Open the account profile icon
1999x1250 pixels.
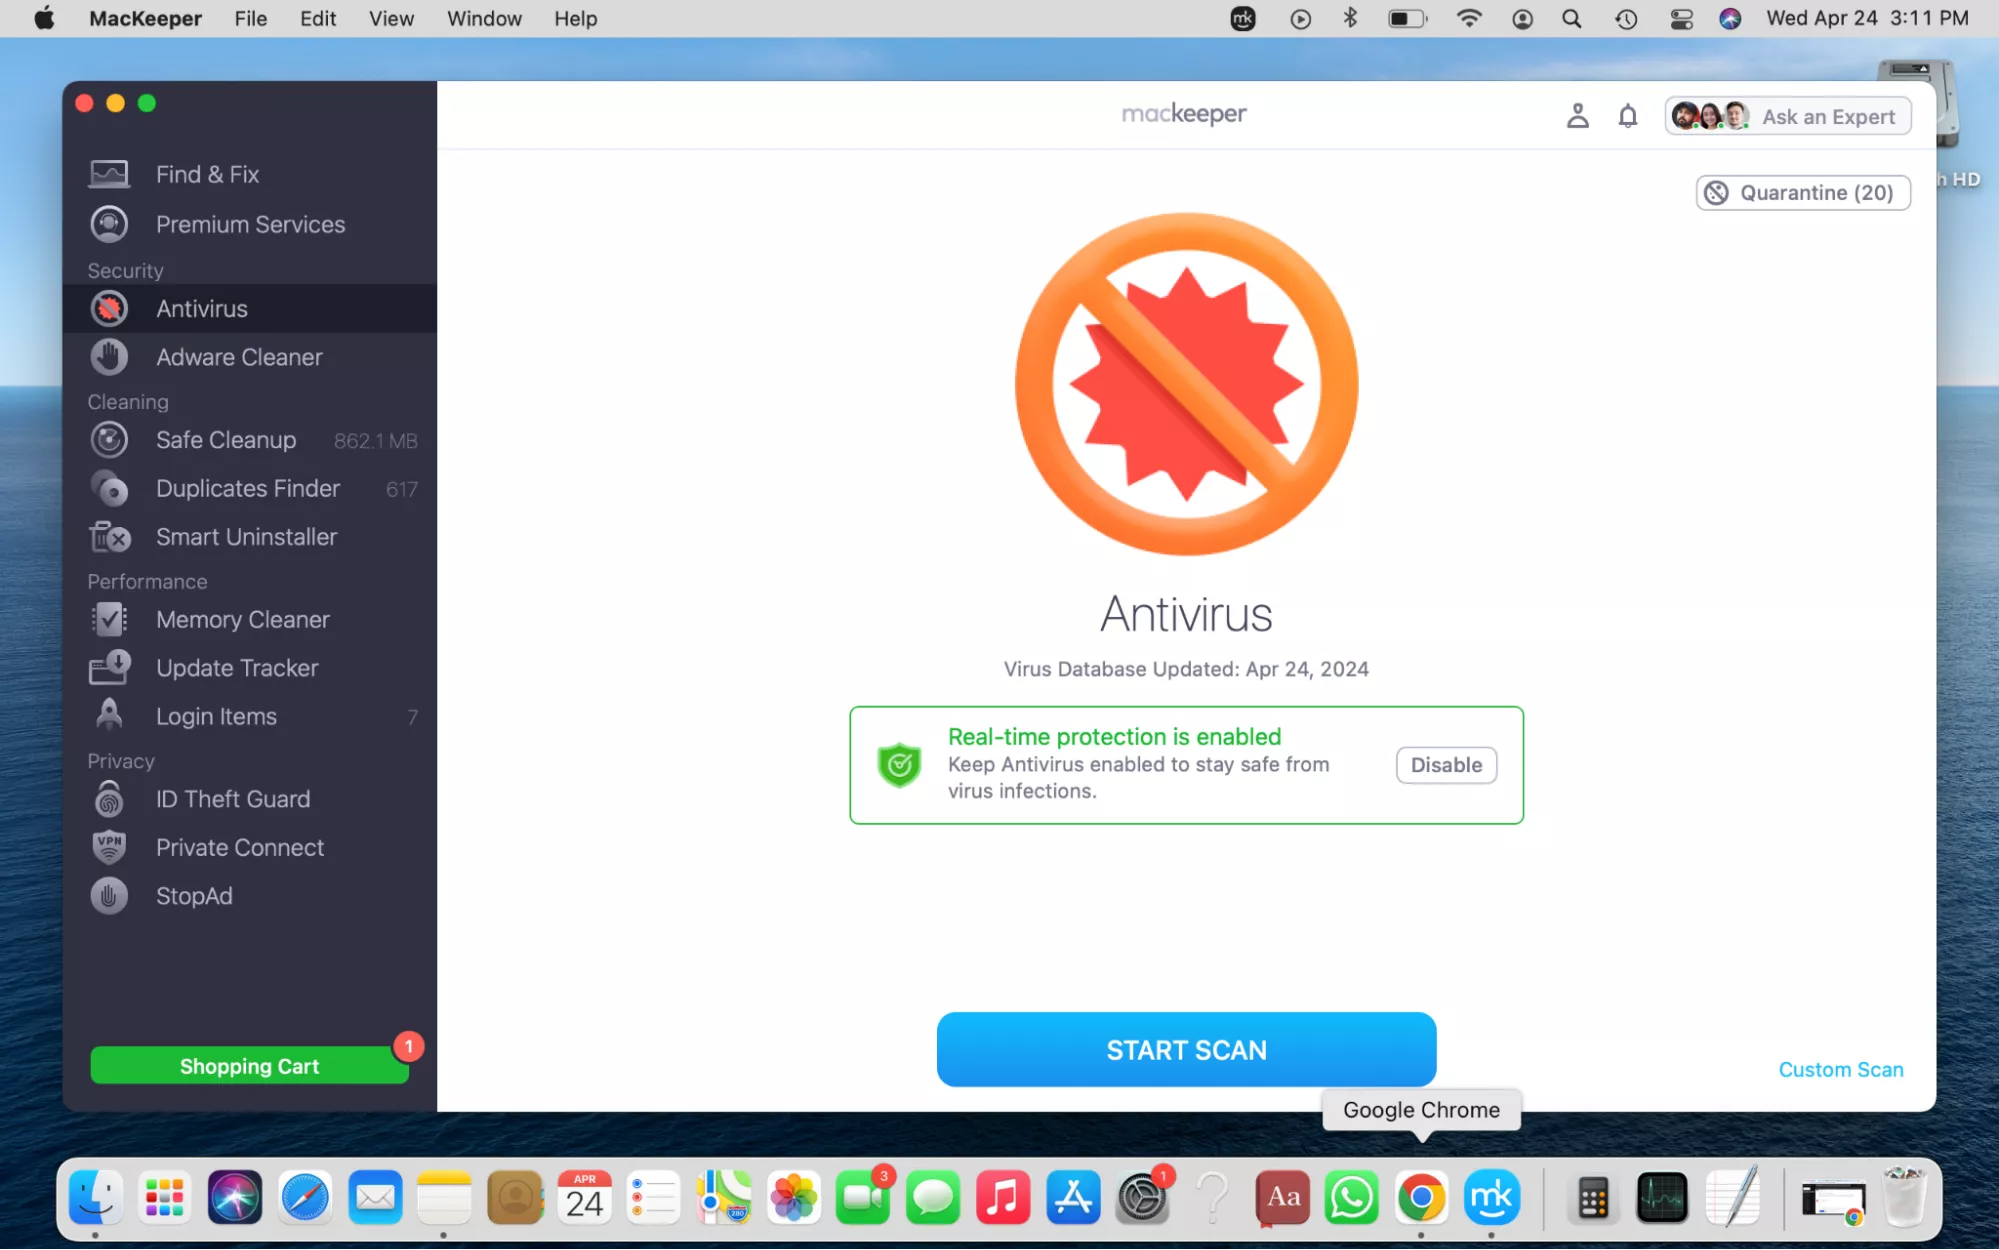(x=1578, y=115)
